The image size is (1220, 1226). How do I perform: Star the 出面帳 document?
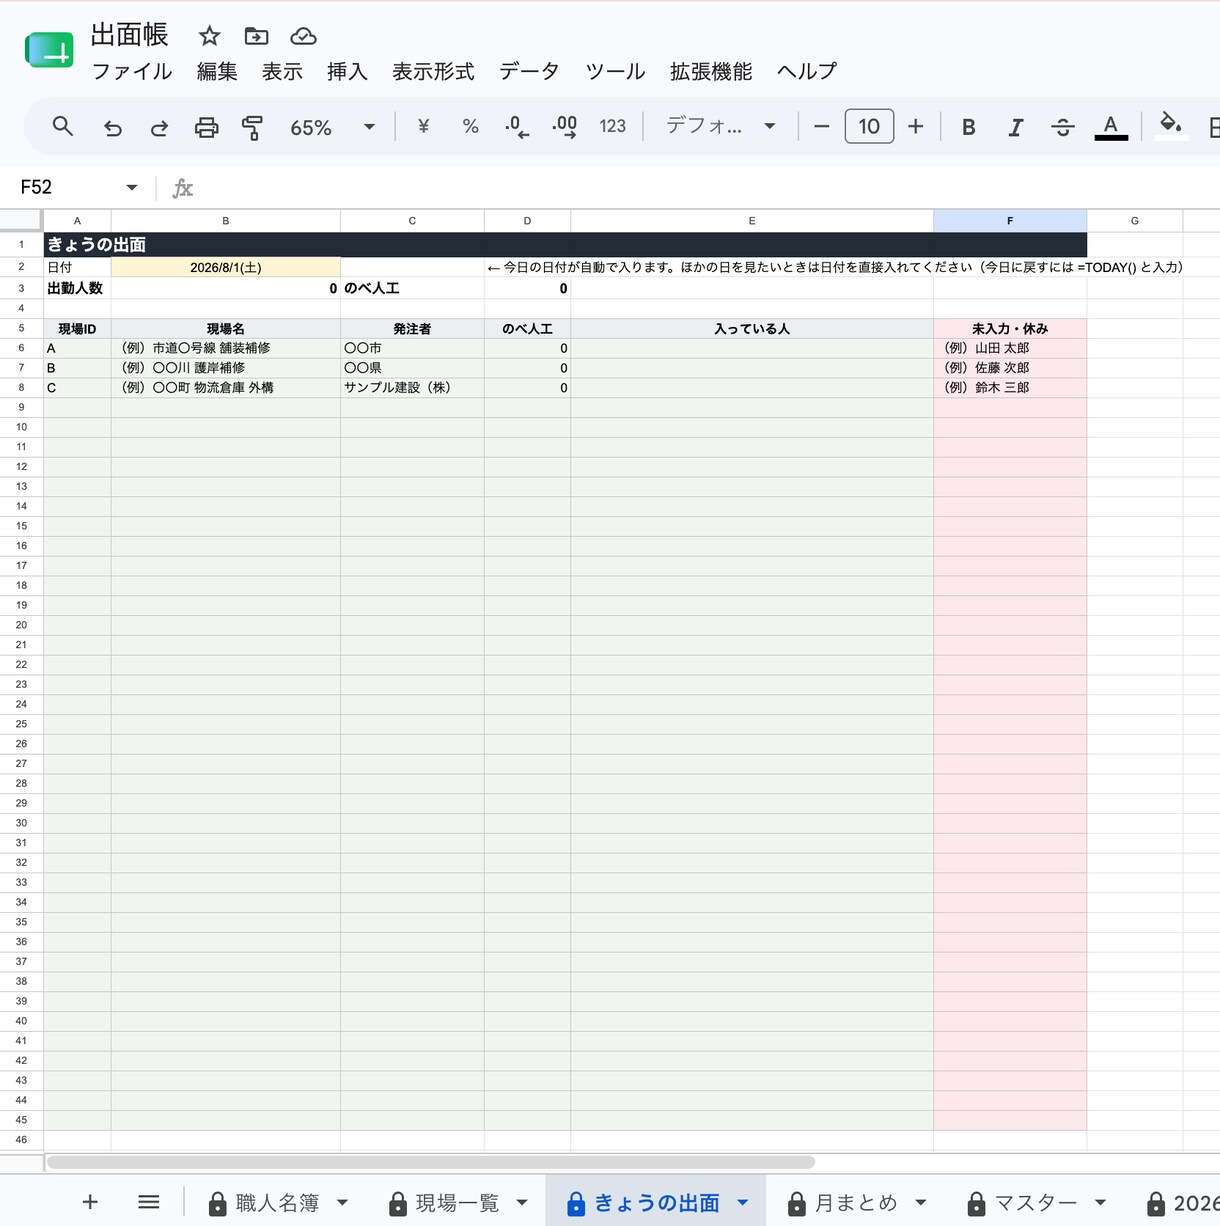[209, 36]
